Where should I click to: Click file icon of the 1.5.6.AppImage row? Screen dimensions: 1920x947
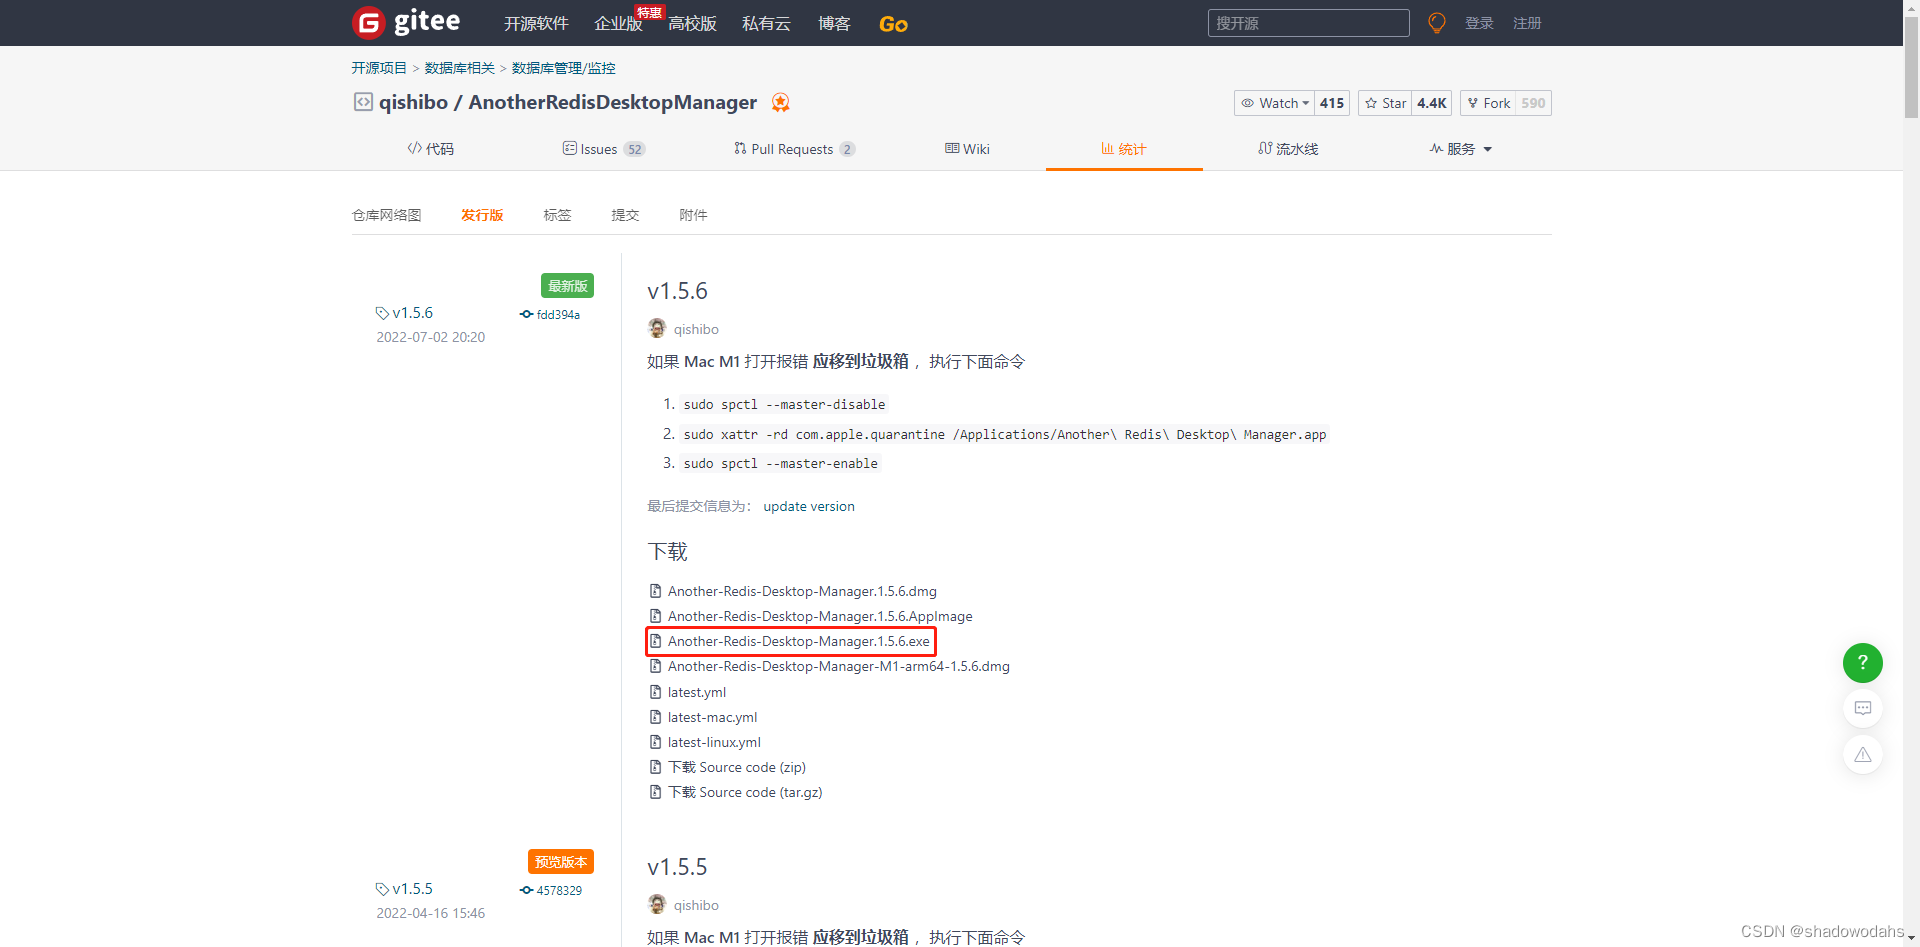click(656, 616)
